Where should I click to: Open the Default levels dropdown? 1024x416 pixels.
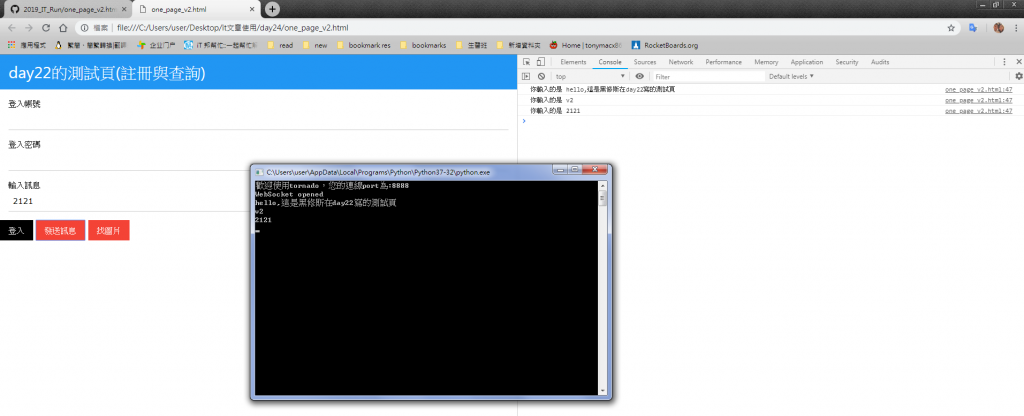[x=791, y=76]
